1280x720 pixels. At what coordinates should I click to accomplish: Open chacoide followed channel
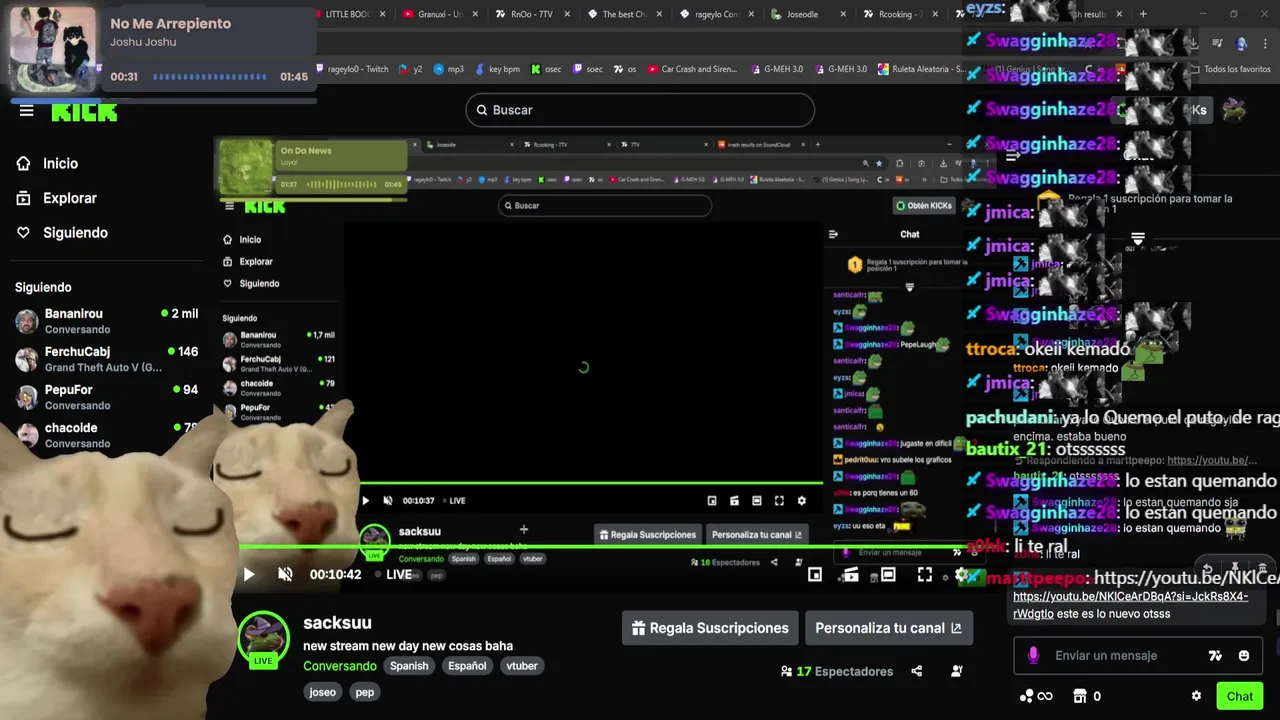coord(106,435)
